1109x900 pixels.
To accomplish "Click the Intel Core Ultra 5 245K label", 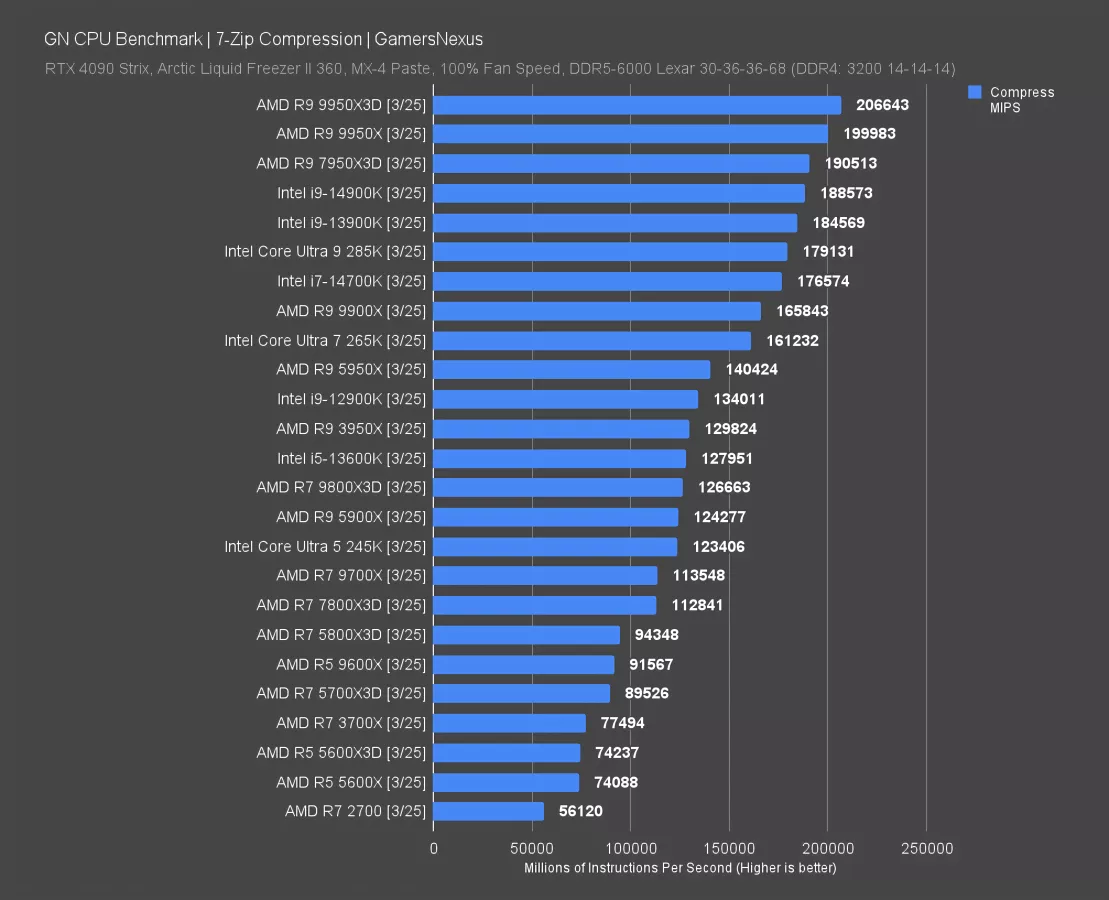I will click(x=325, y=546).
